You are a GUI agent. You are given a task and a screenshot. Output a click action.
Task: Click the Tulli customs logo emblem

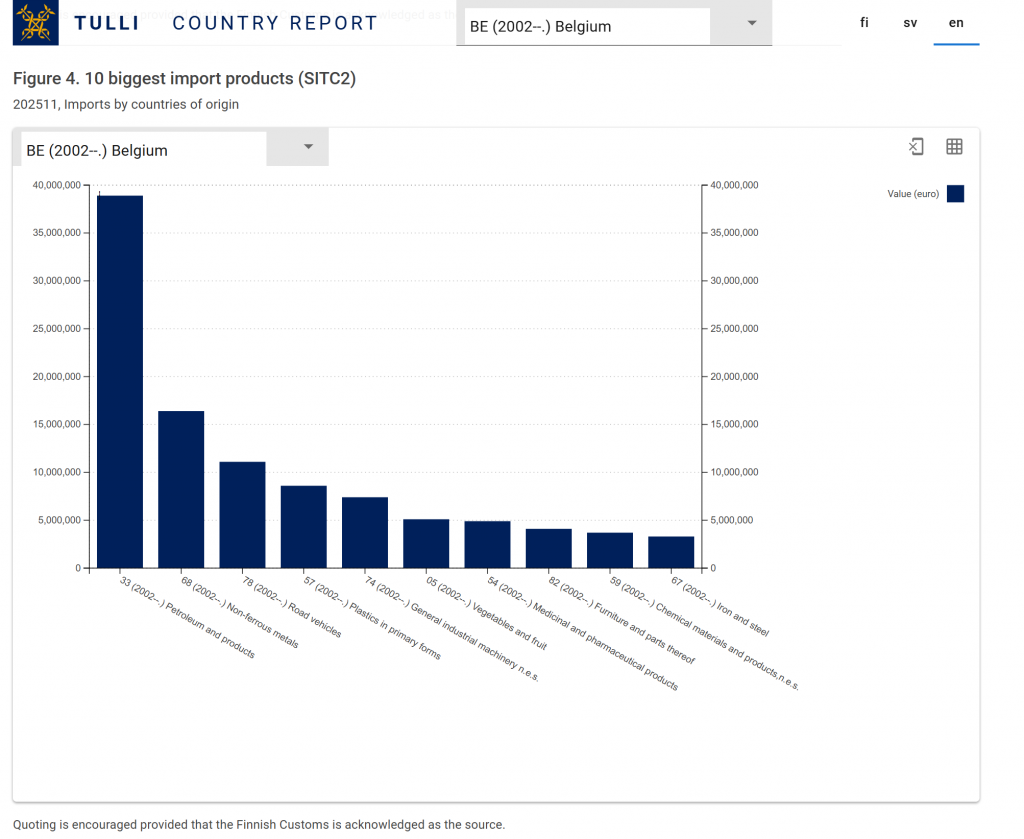[x=36, y=22]
